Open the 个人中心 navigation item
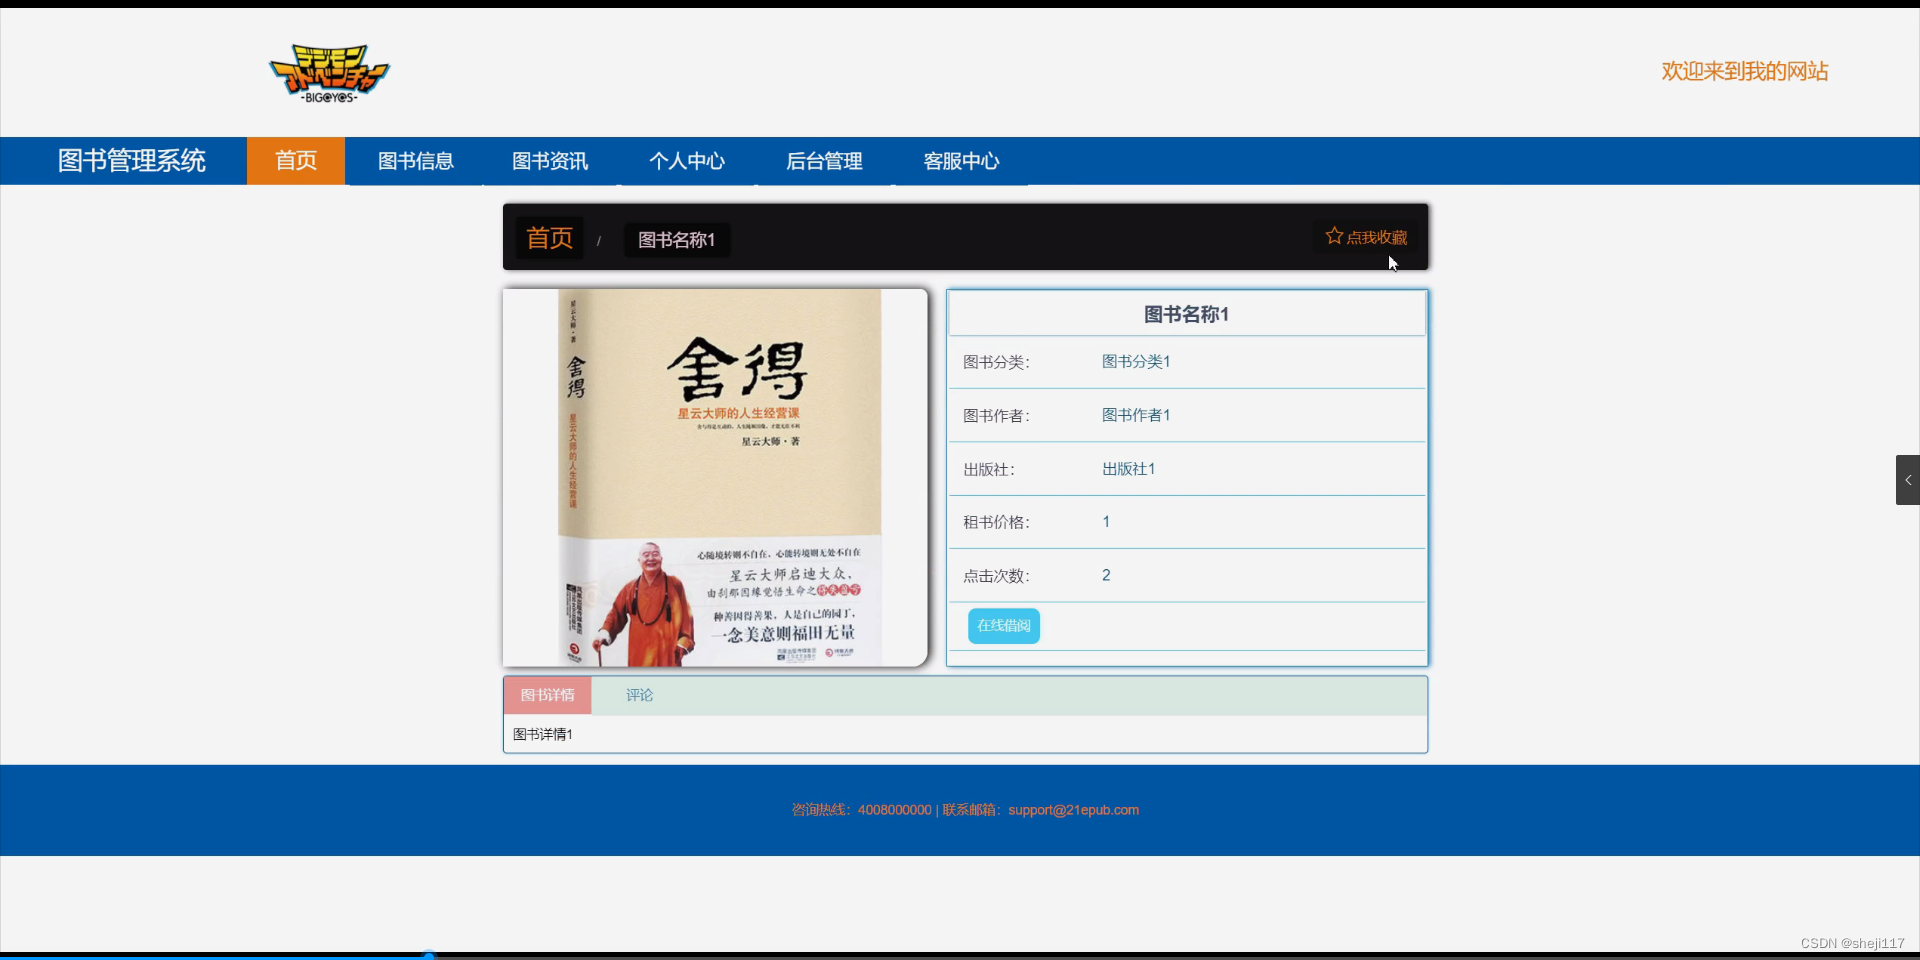This screenshot has height=960, width=1920. coord(687,160)
